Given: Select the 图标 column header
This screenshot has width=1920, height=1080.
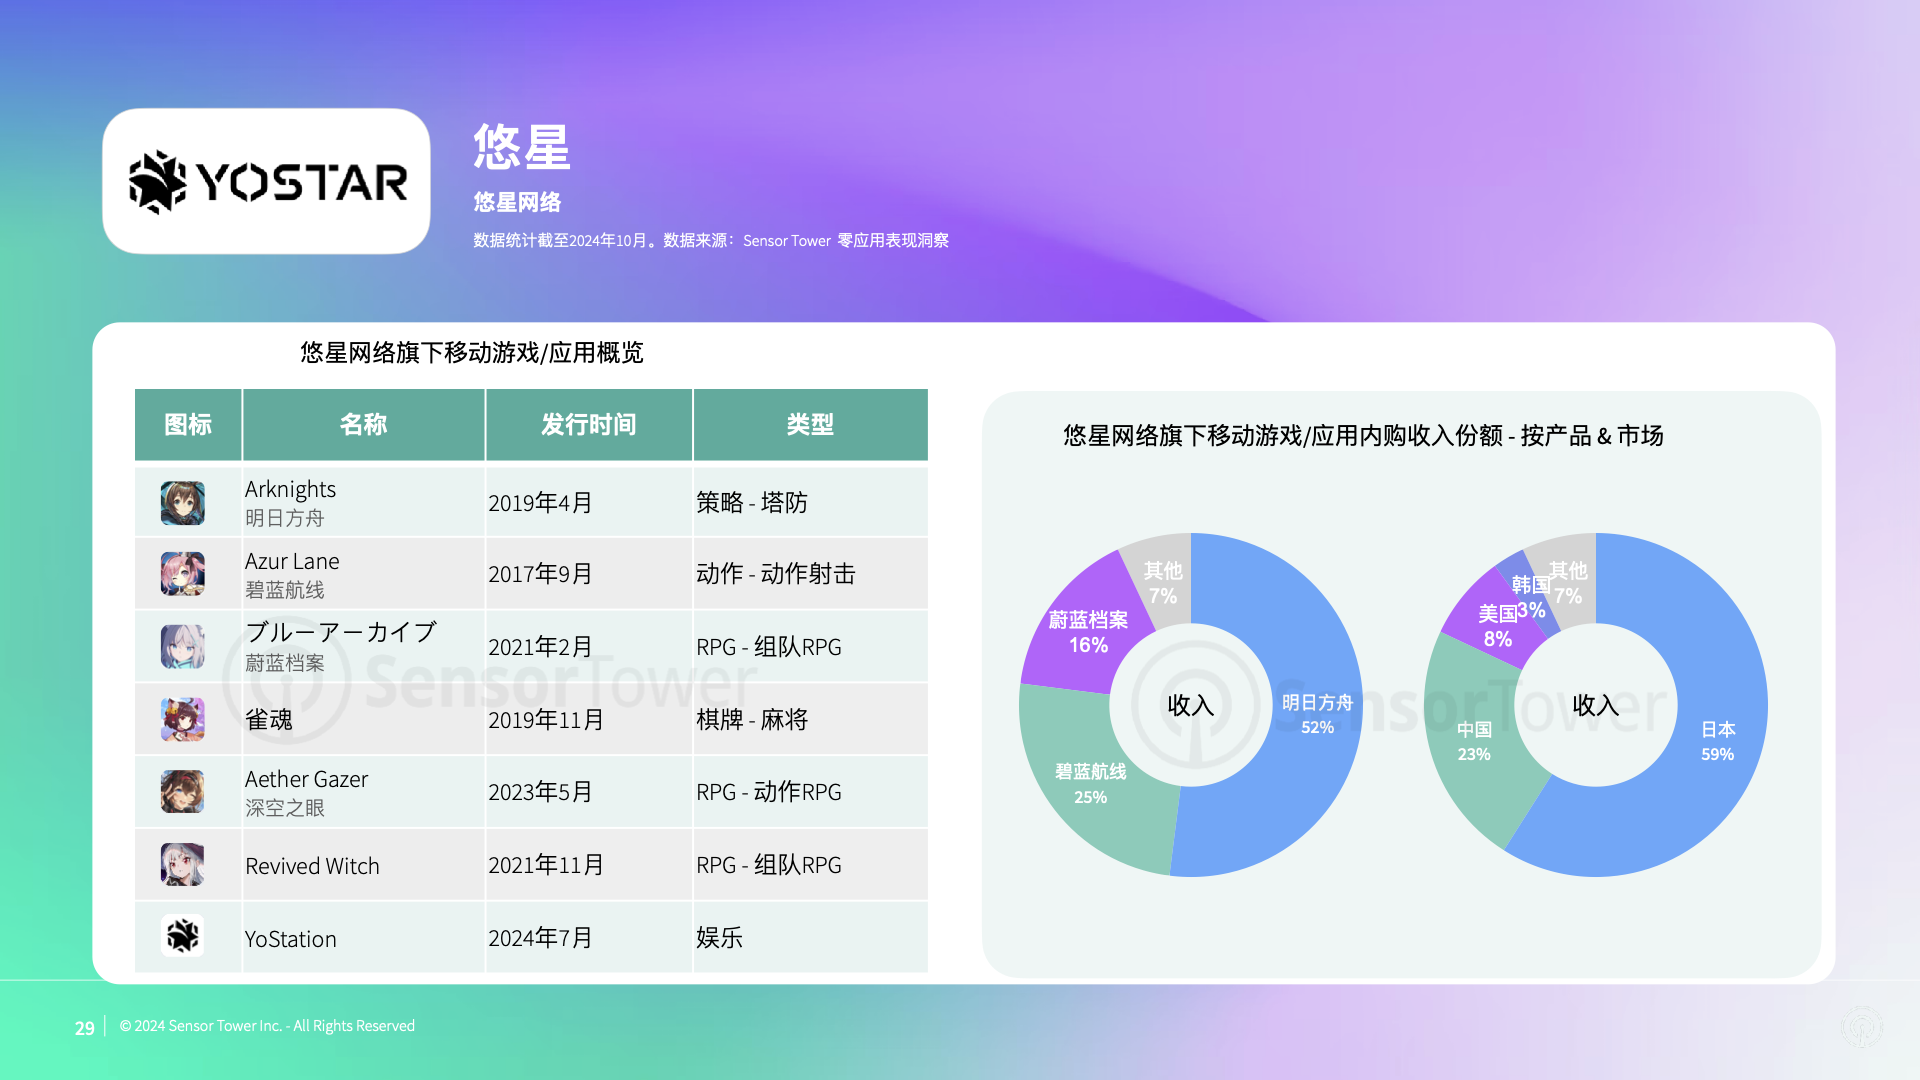Looking at the screenshot, I should point(188,425).
